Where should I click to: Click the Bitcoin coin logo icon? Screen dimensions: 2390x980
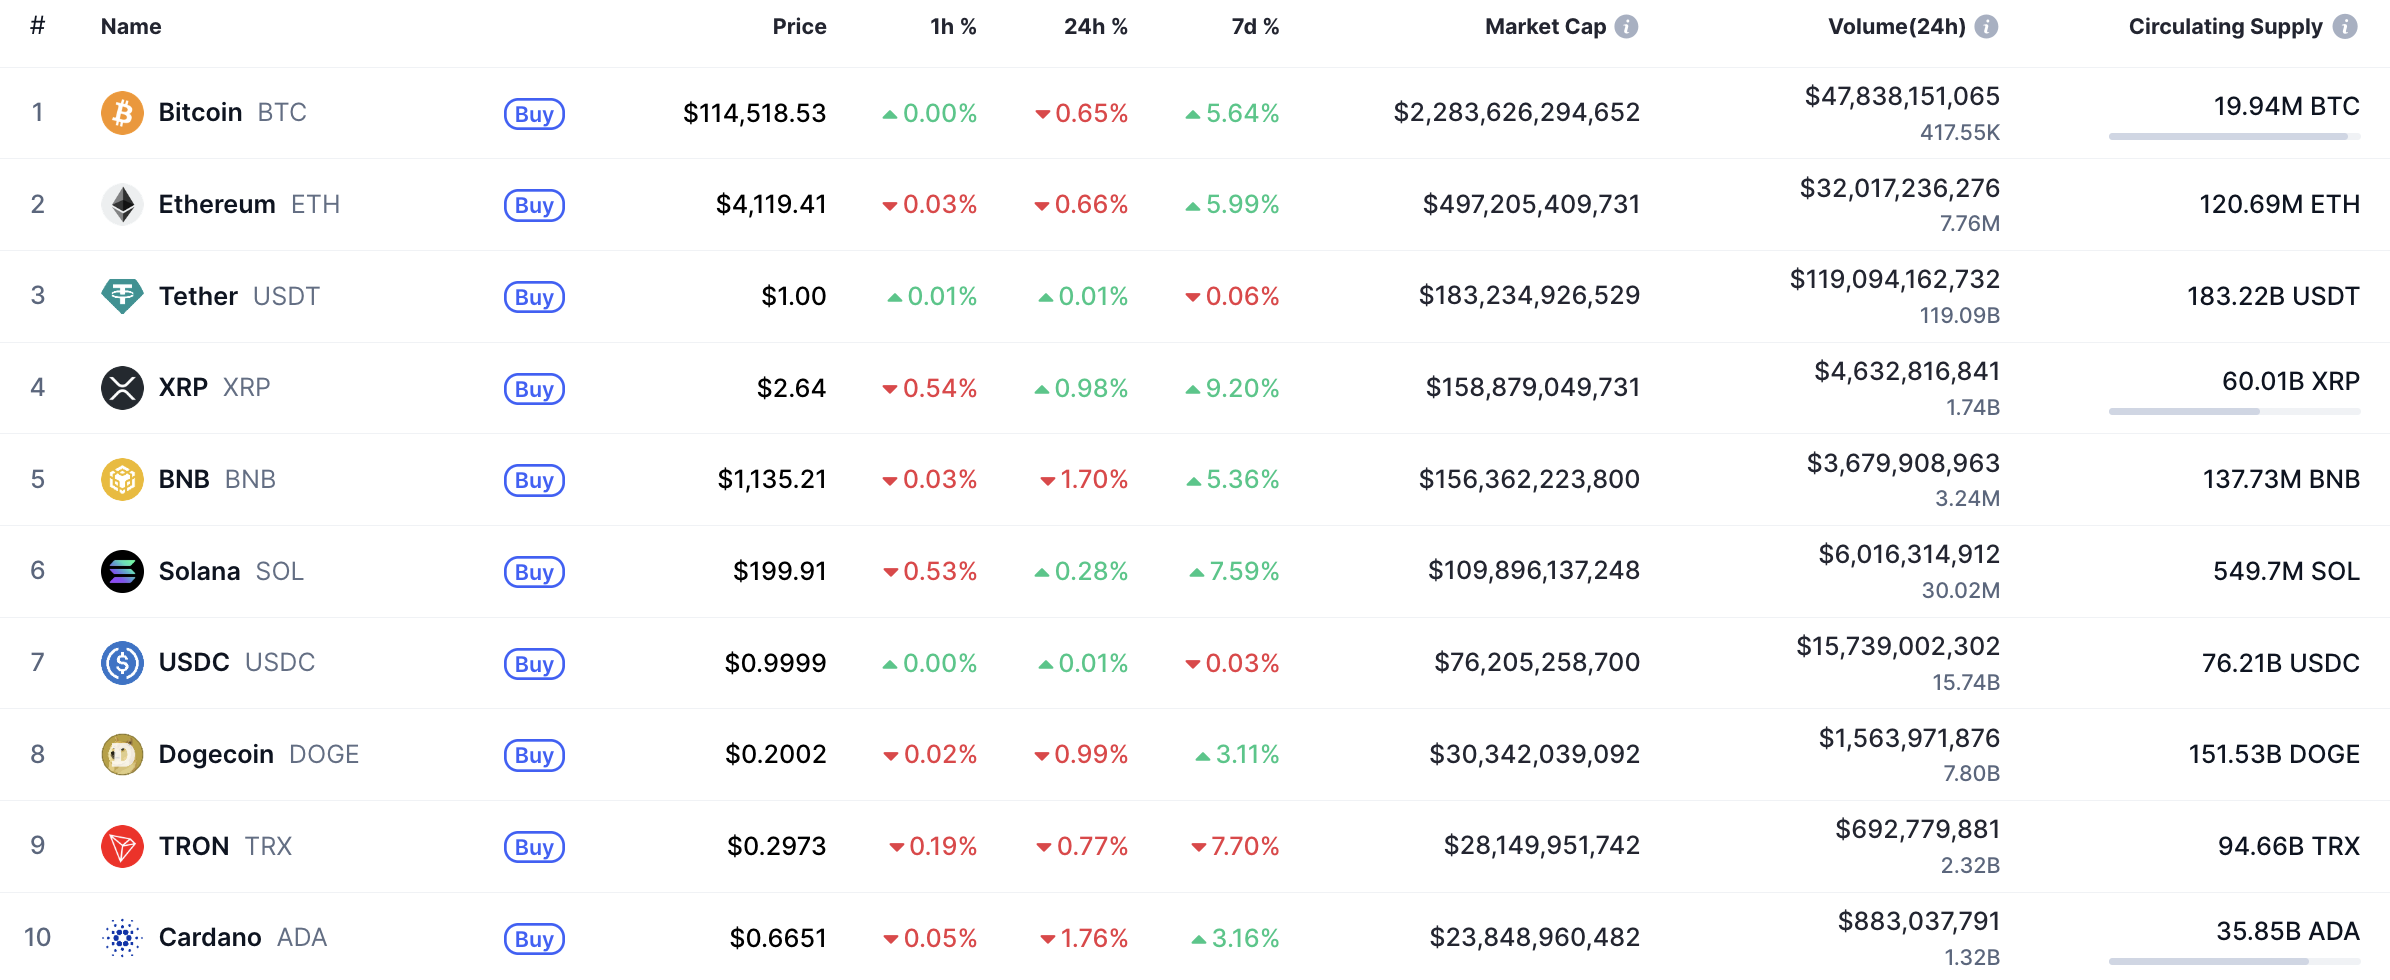pyautogui.click(x=122, y=113)
